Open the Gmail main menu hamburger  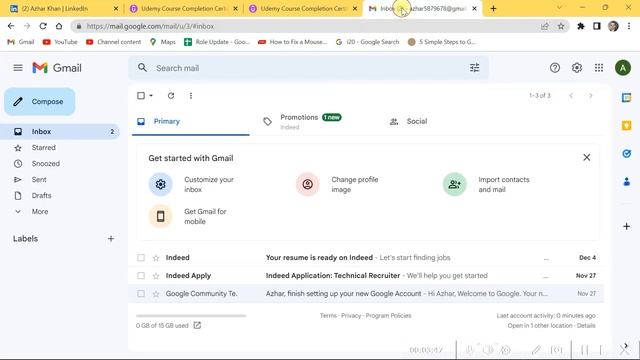(x=18, y=68)
